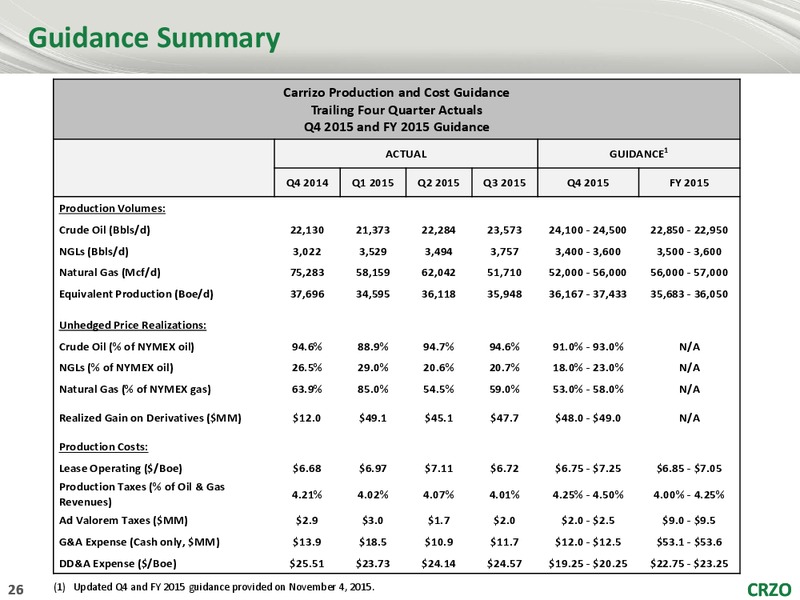Viewport: 800px width, 600px height.
Task: Click the crude oil value 22,284
Action: pyautogui.click(x=438, y=230)
